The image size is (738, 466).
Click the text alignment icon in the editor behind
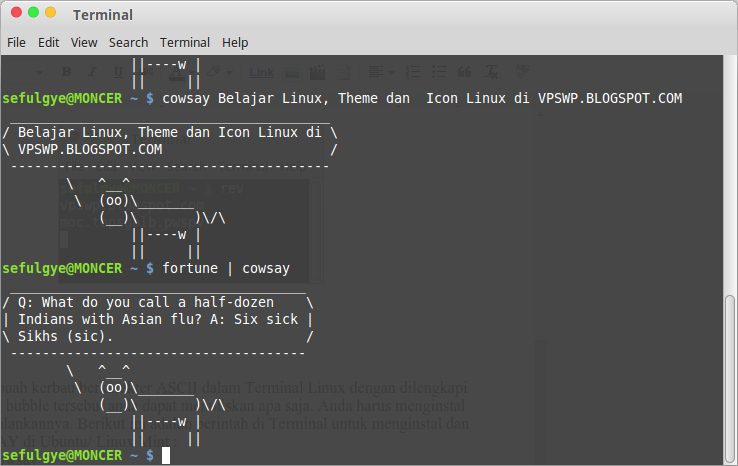375,72
